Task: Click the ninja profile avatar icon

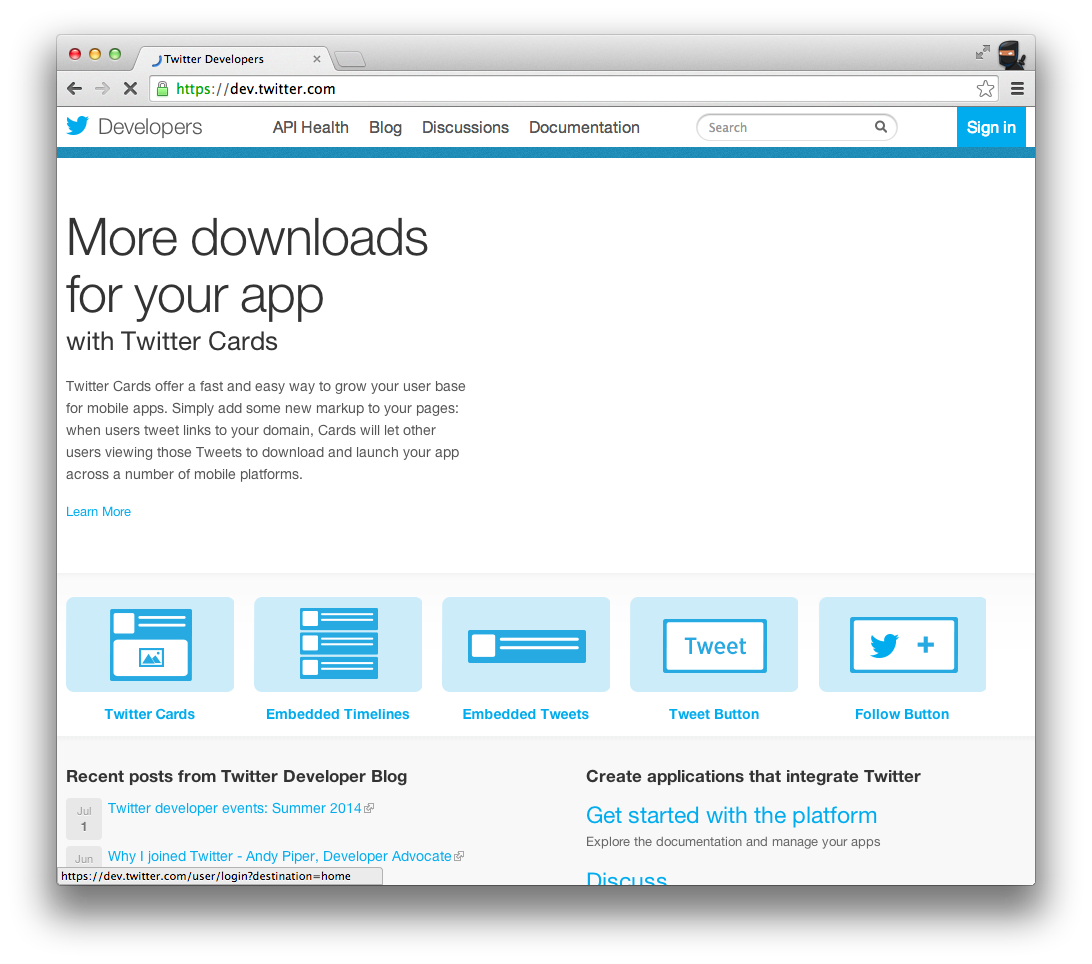Action: (1011, 54)
